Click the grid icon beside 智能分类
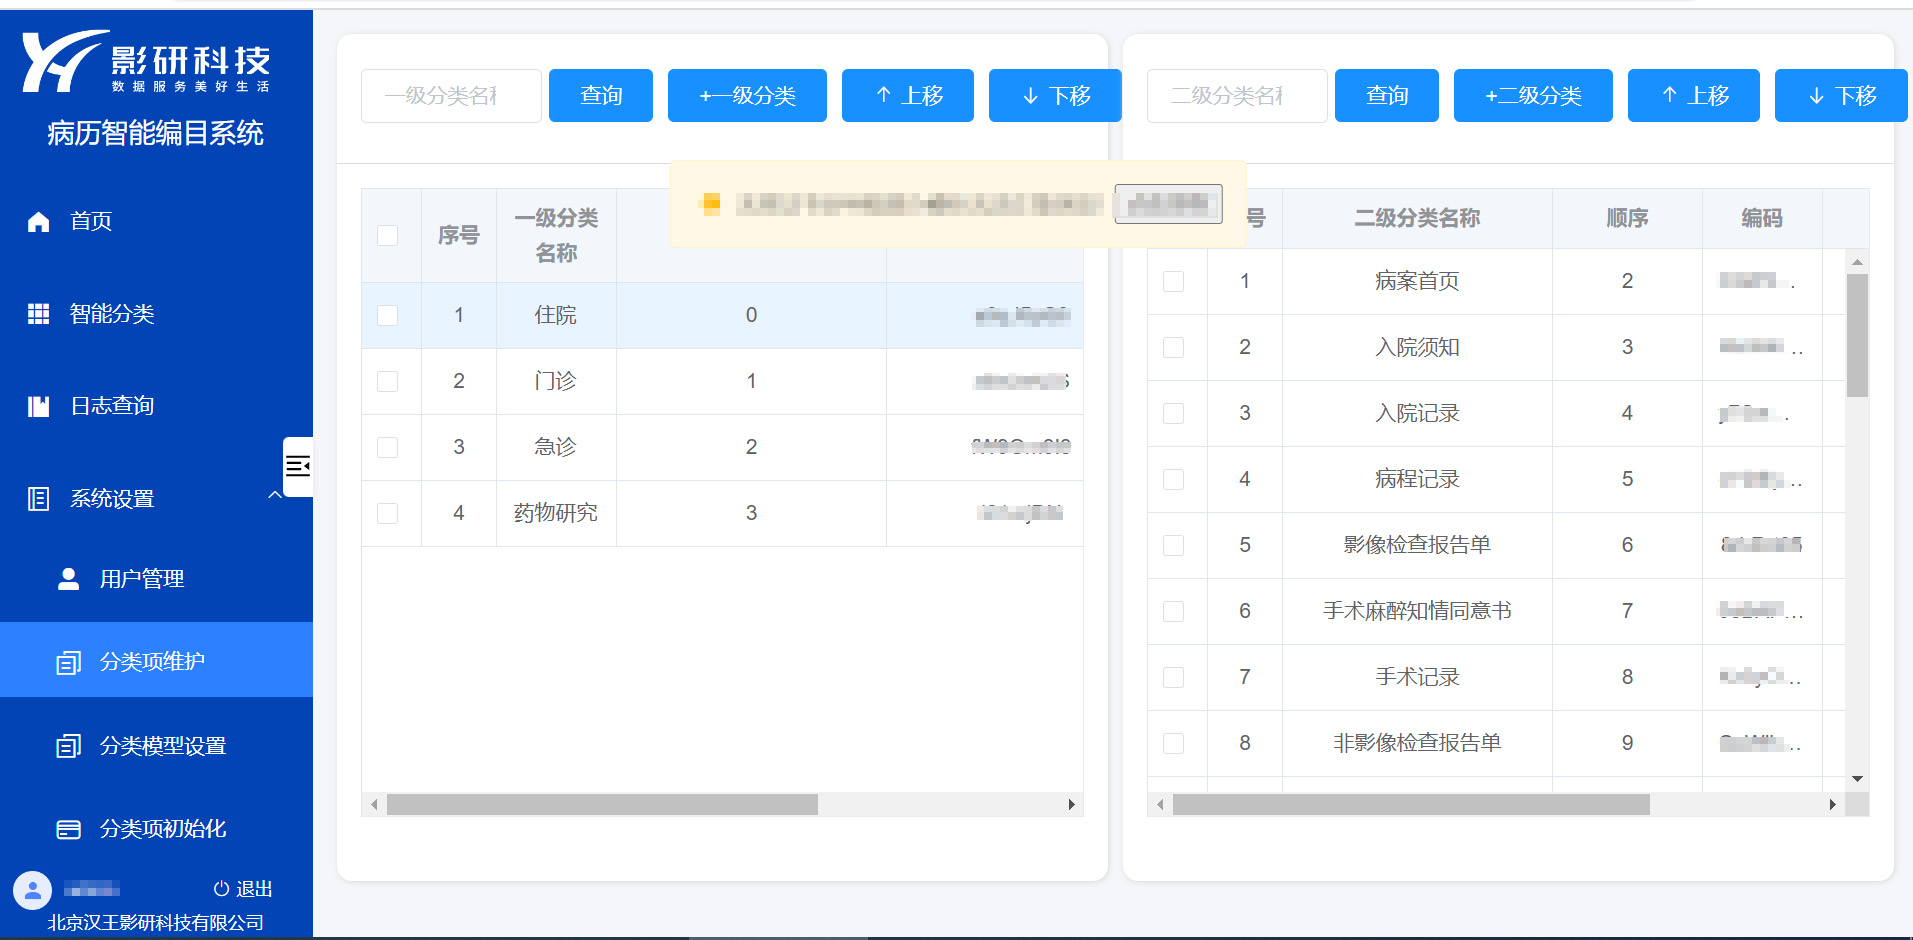Image resolution: width=1913 pixels, height=940 pixels. (x=38, y=314)
